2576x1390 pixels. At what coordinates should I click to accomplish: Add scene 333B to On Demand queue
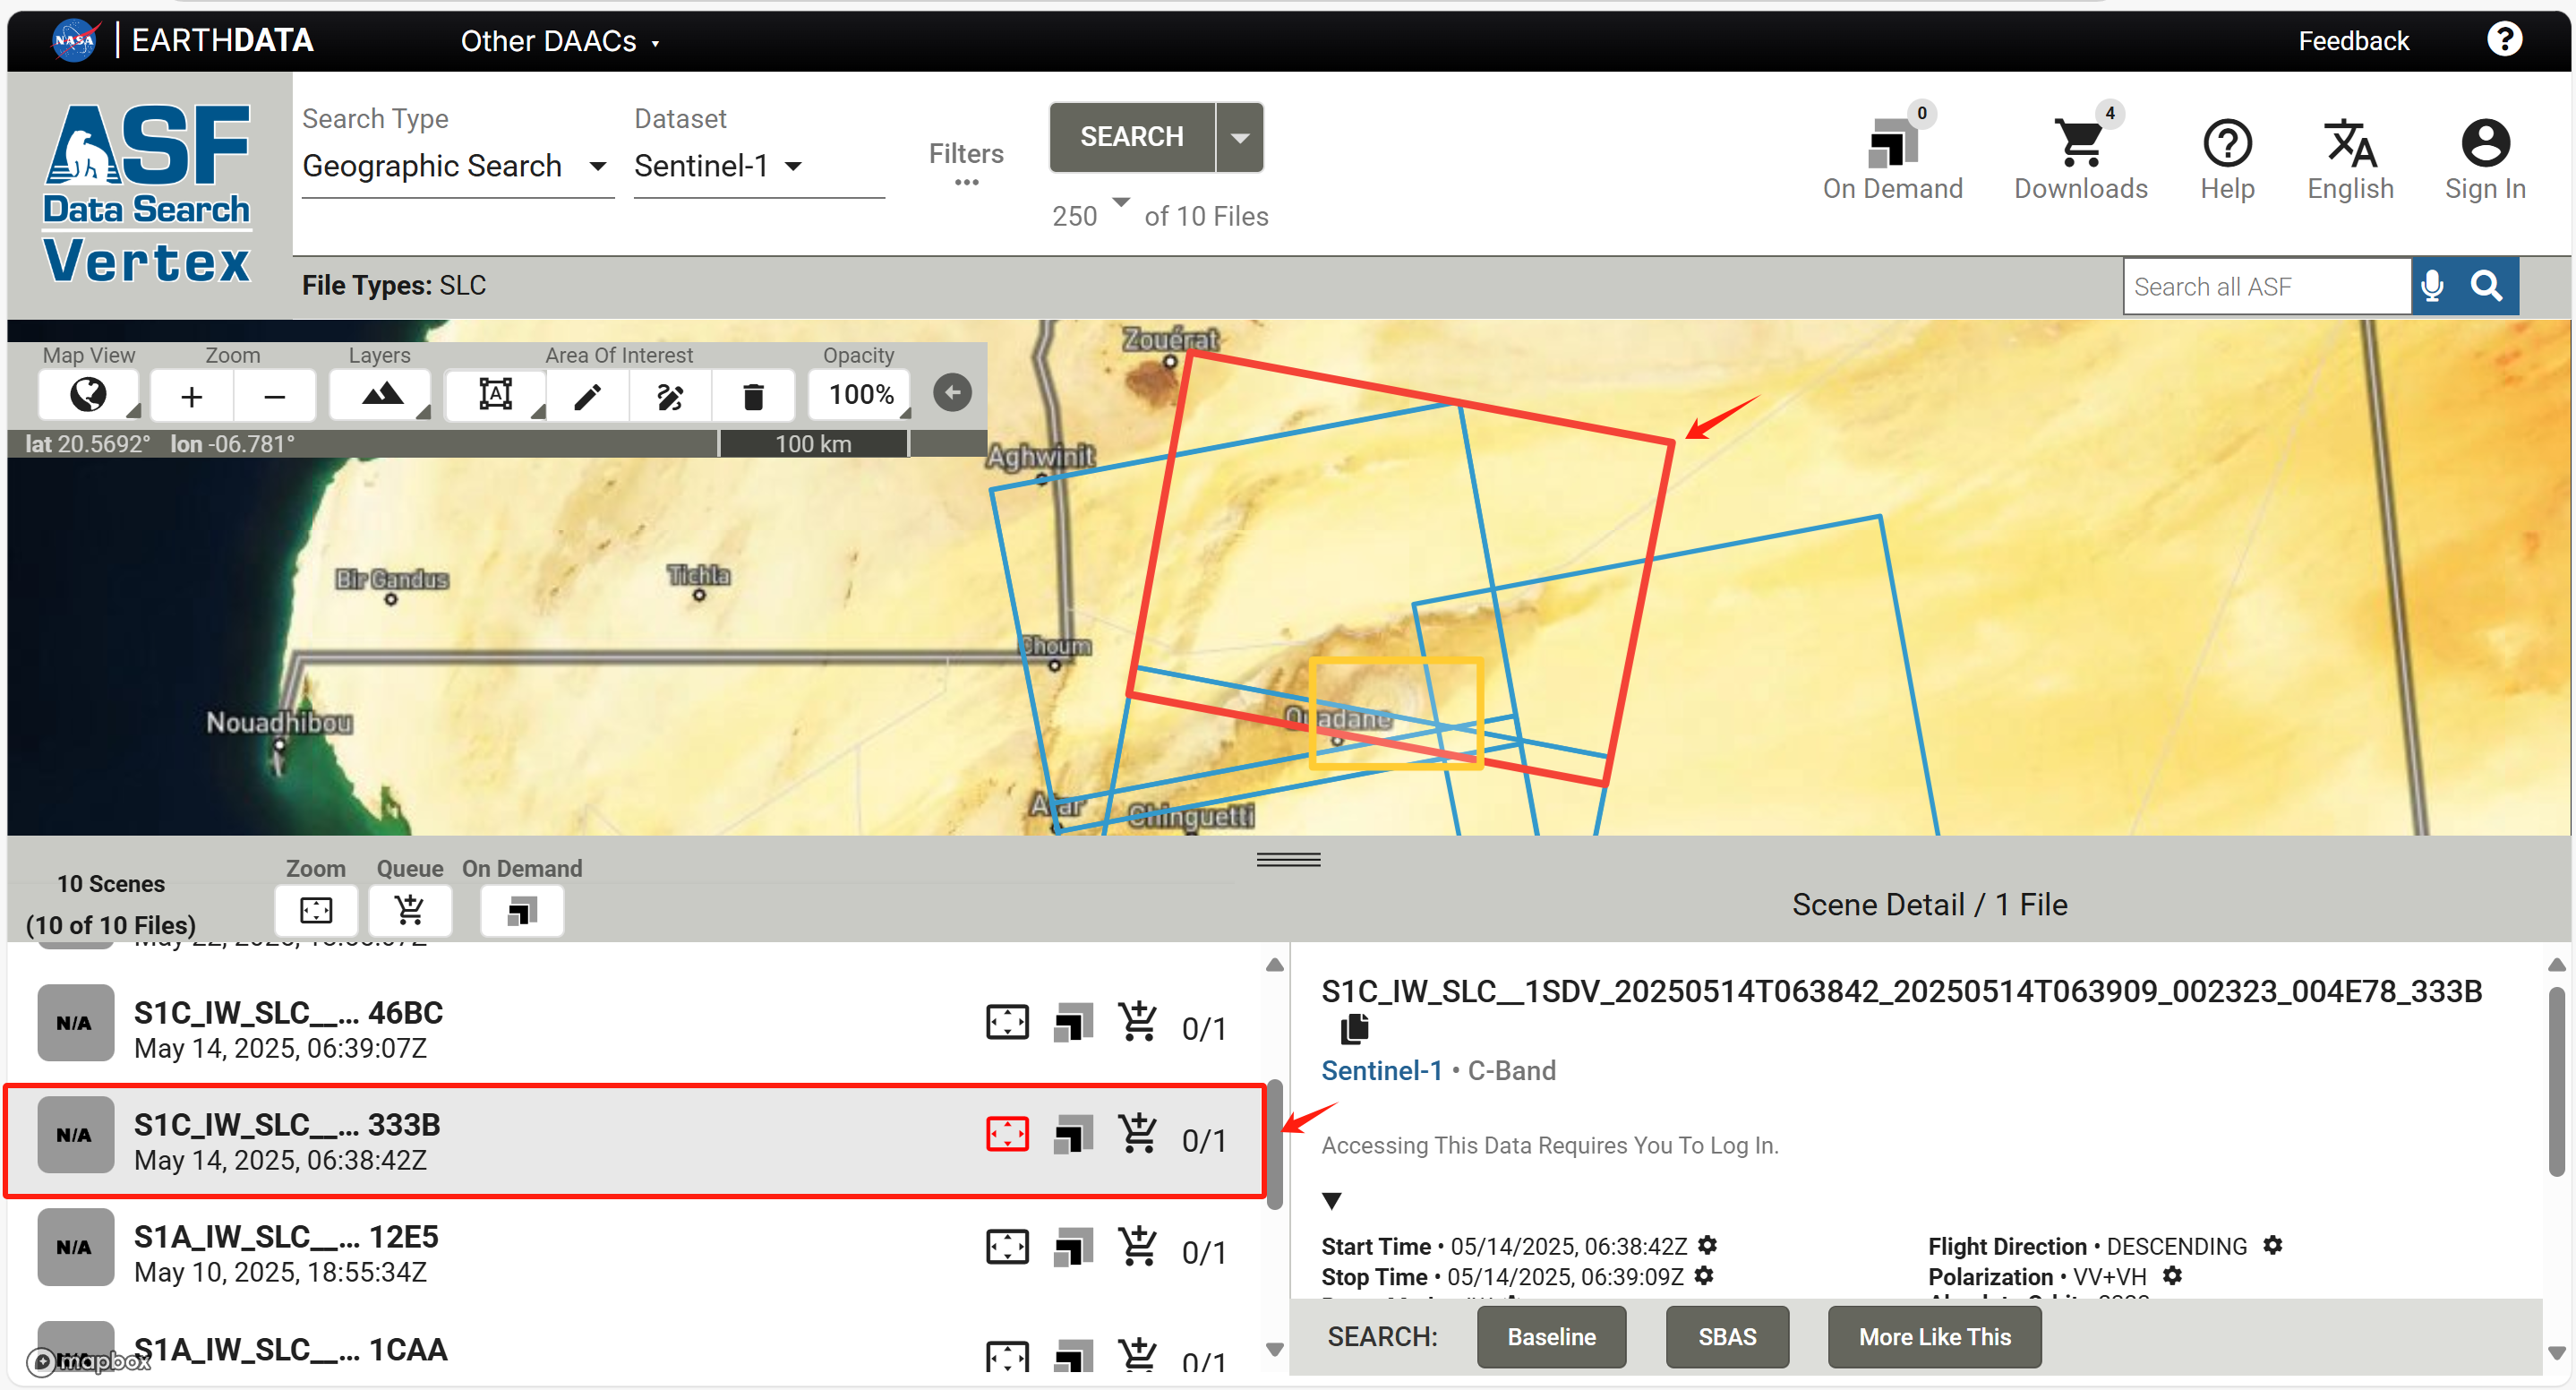(x=1072, y=1135)
